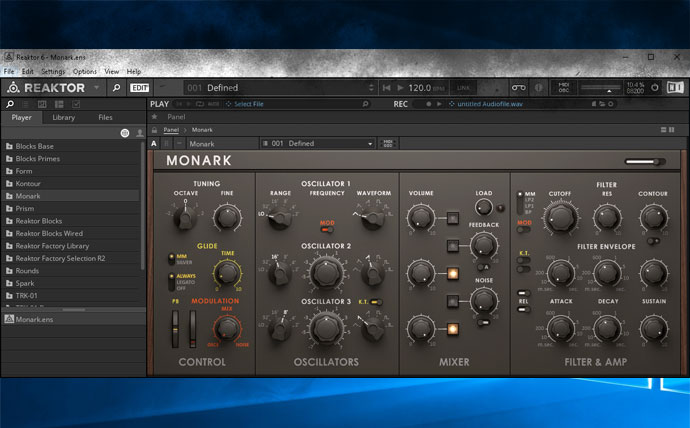Viewport: 690px width, 428px height.
Task: Open the Reaktor main menu dropdown arrow
Action: (96, 88)
